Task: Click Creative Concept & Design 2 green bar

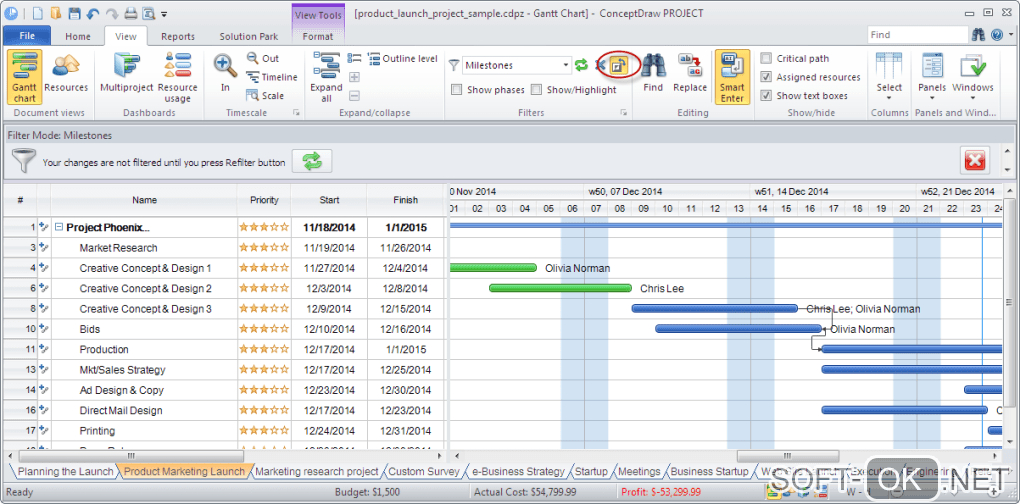Action: [x=561, y=288]
